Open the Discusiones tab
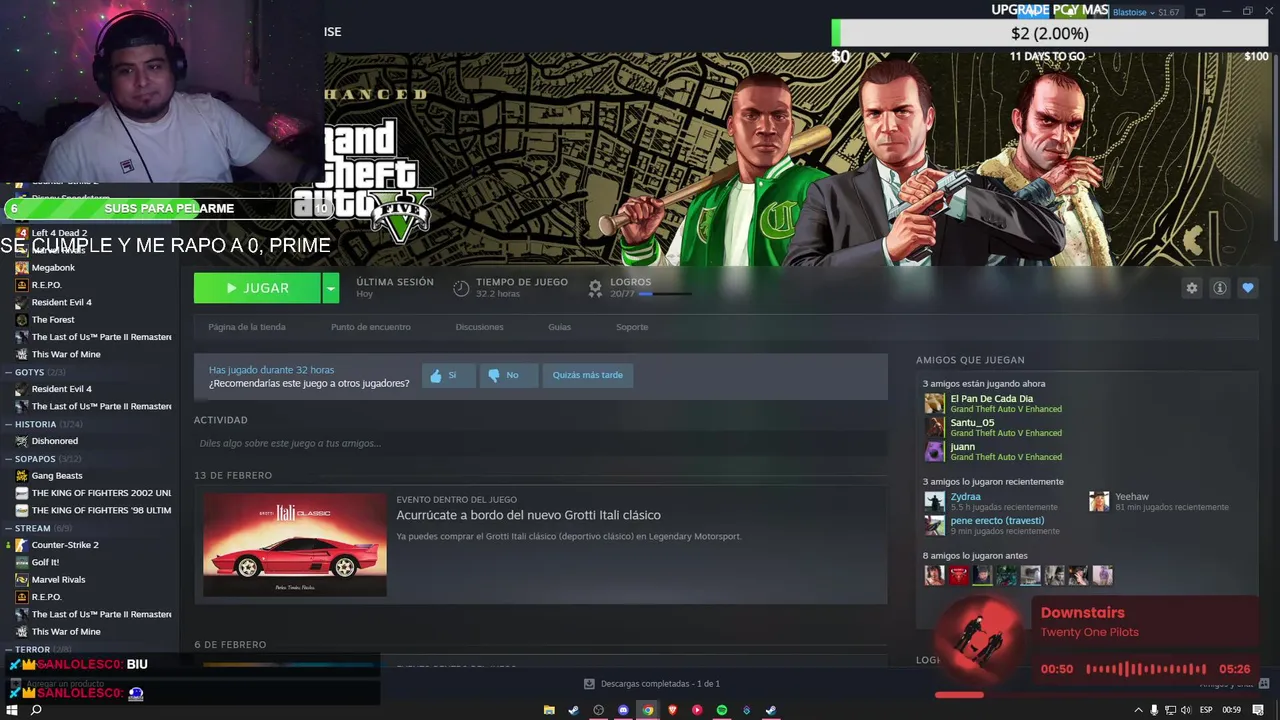The width and height of the screenshot is (1280, 720). (x=479, y=327)
